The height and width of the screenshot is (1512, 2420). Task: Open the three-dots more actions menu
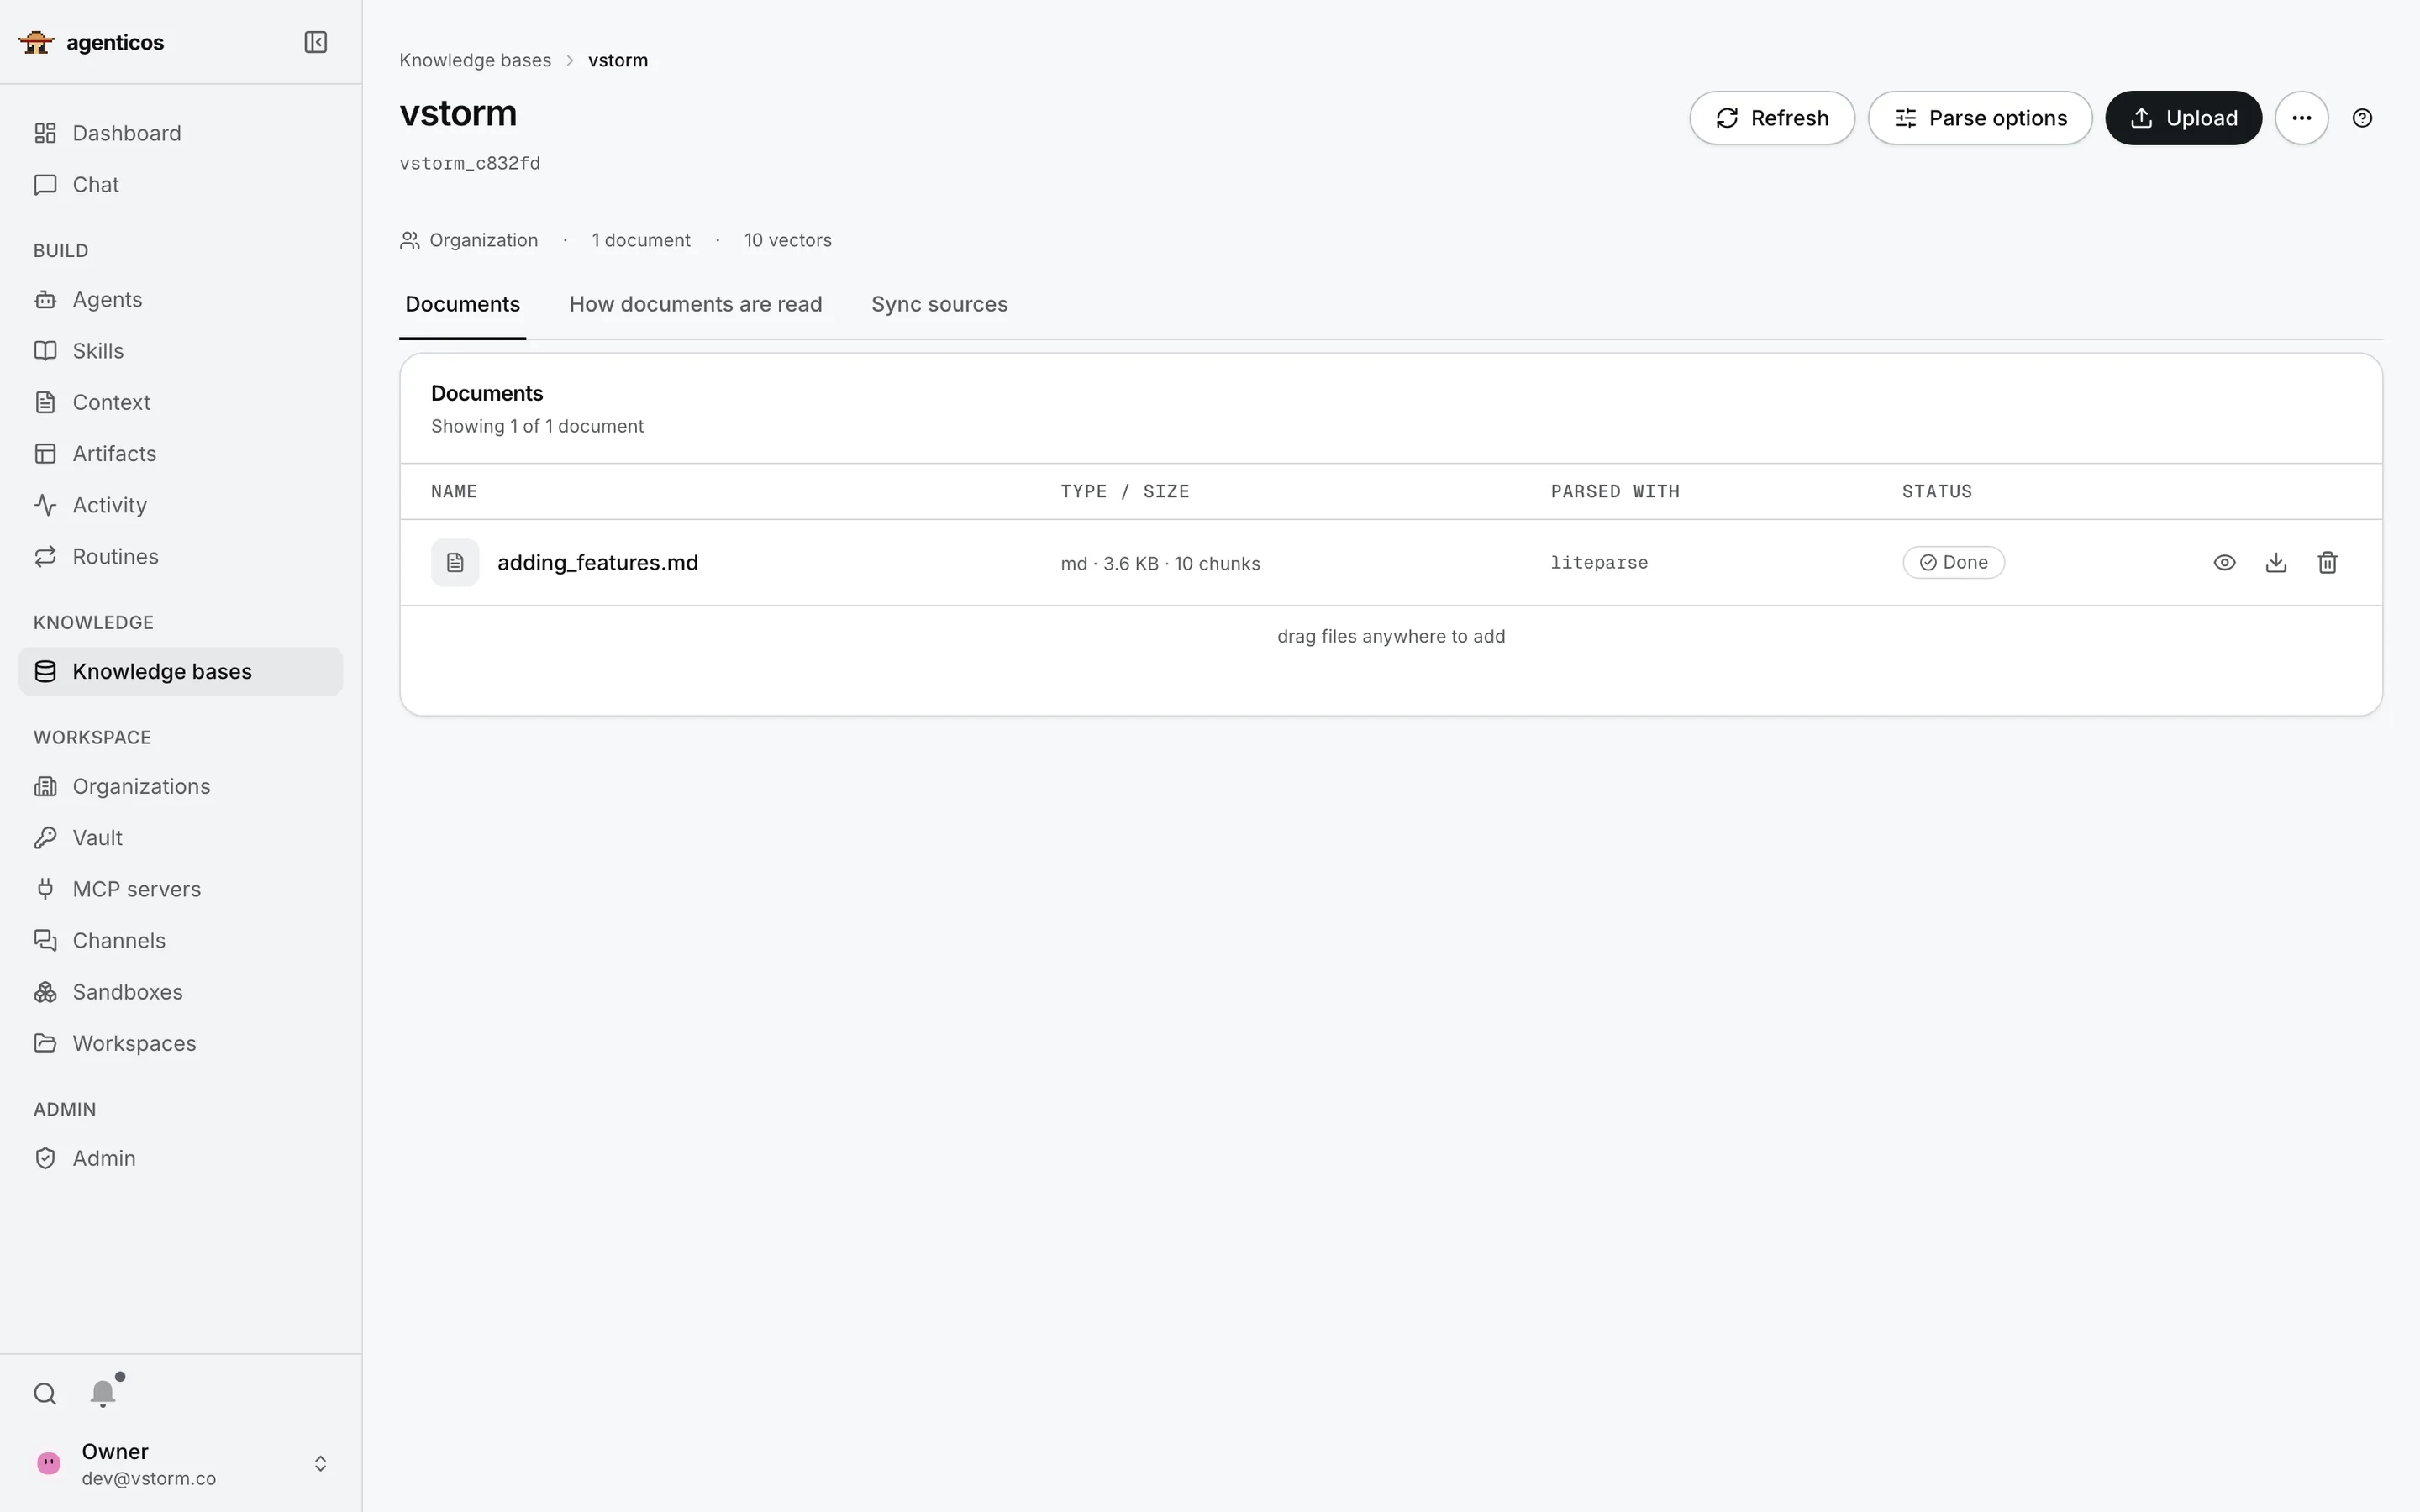click(x=2302, y=118)
